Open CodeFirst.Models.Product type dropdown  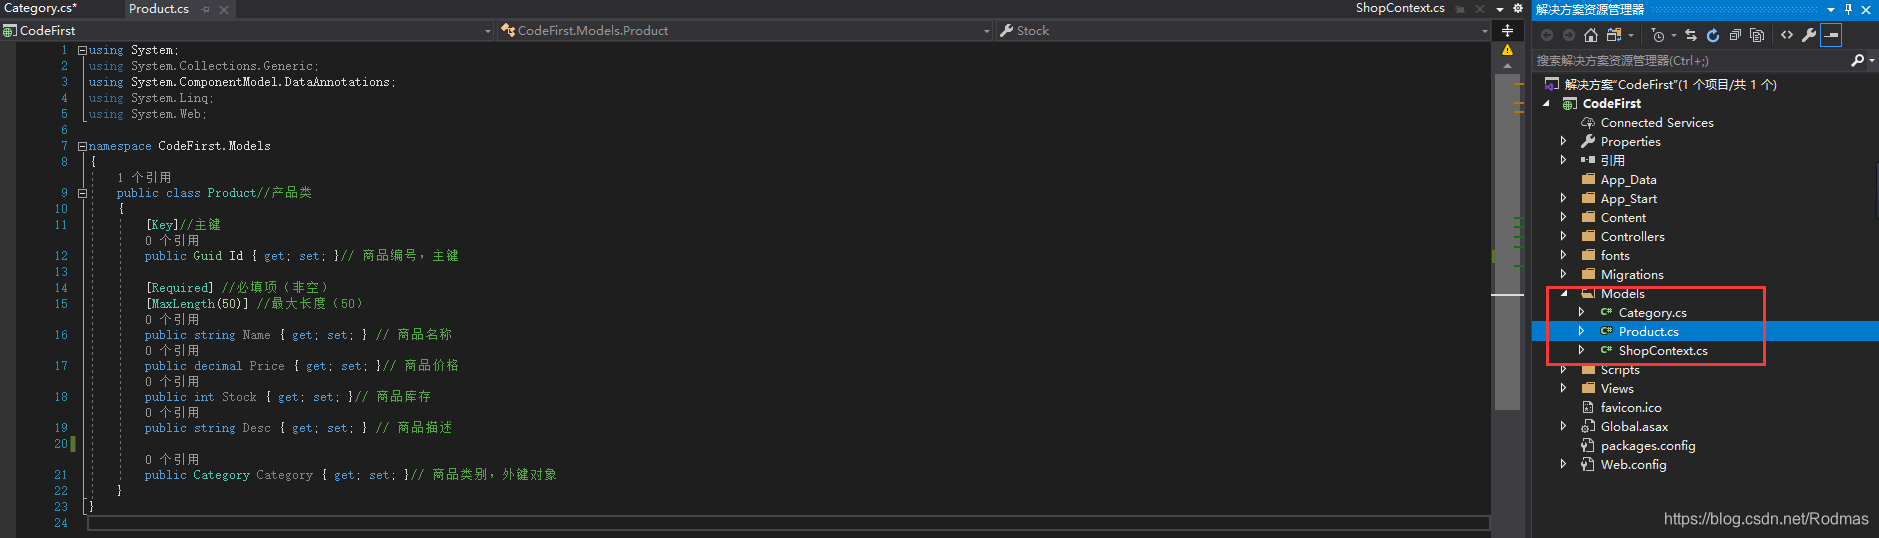(x=986, y=31)
